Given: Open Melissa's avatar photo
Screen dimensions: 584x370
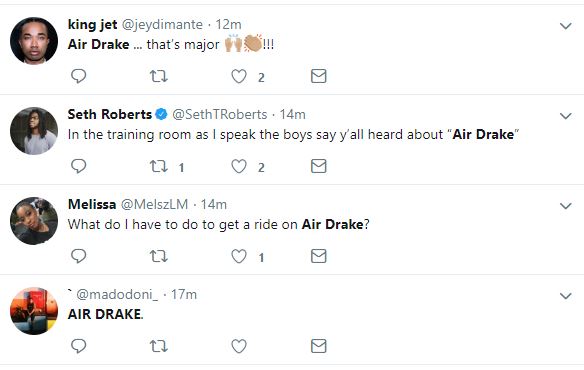Looking at the screenshot, I should [x=34, y=221].
